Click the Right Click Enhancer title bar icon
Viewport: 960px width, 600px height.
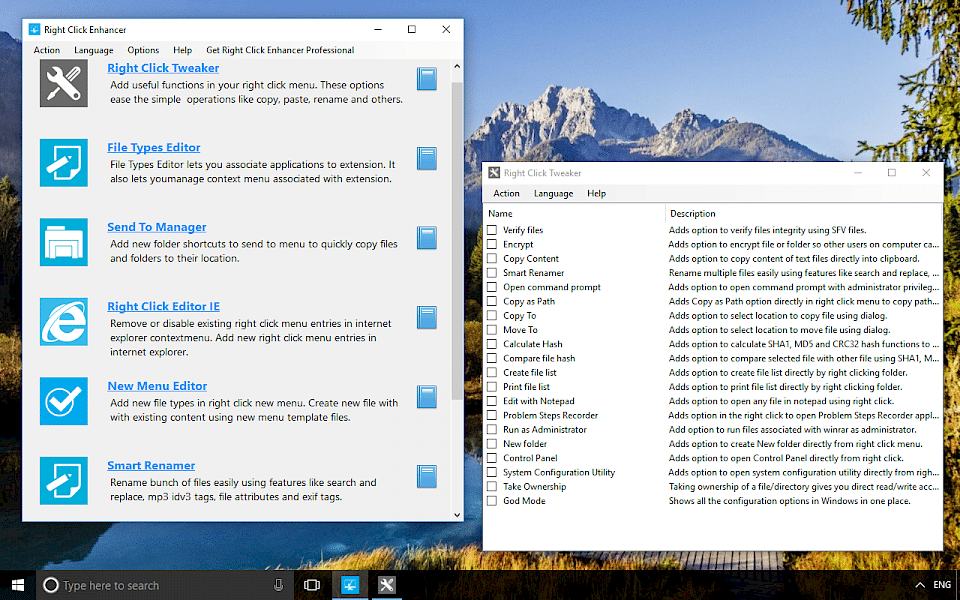point(34,29)
